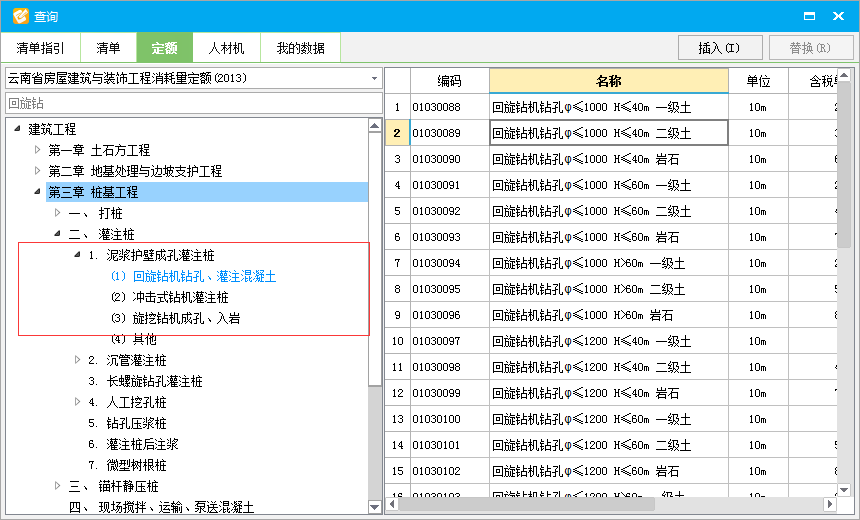Select code cell 01030093
Viewport: 860px width, 520px height.
pyautogui.click(x=450, y=237)
